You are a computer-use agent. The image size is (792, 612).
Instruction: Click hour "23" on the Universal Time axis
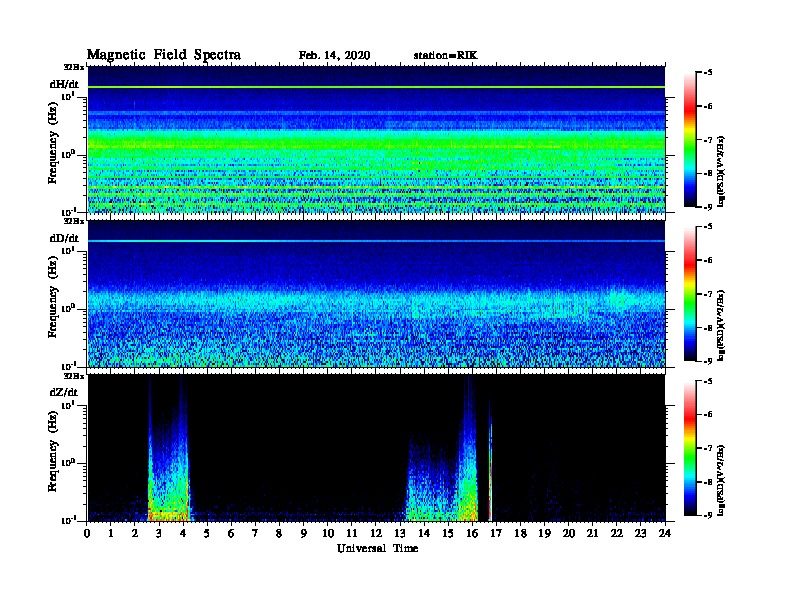[641, 534]
